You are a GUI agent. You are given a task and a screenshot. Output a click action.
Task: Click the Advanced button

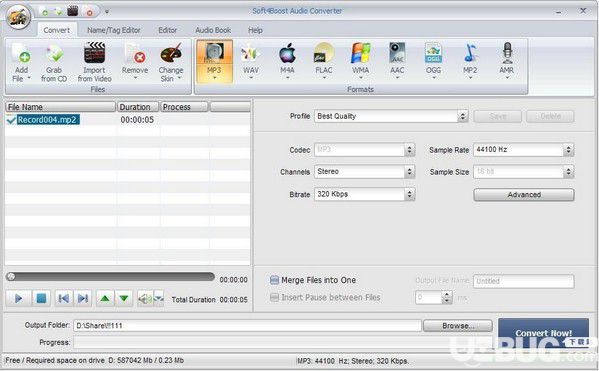524,194
